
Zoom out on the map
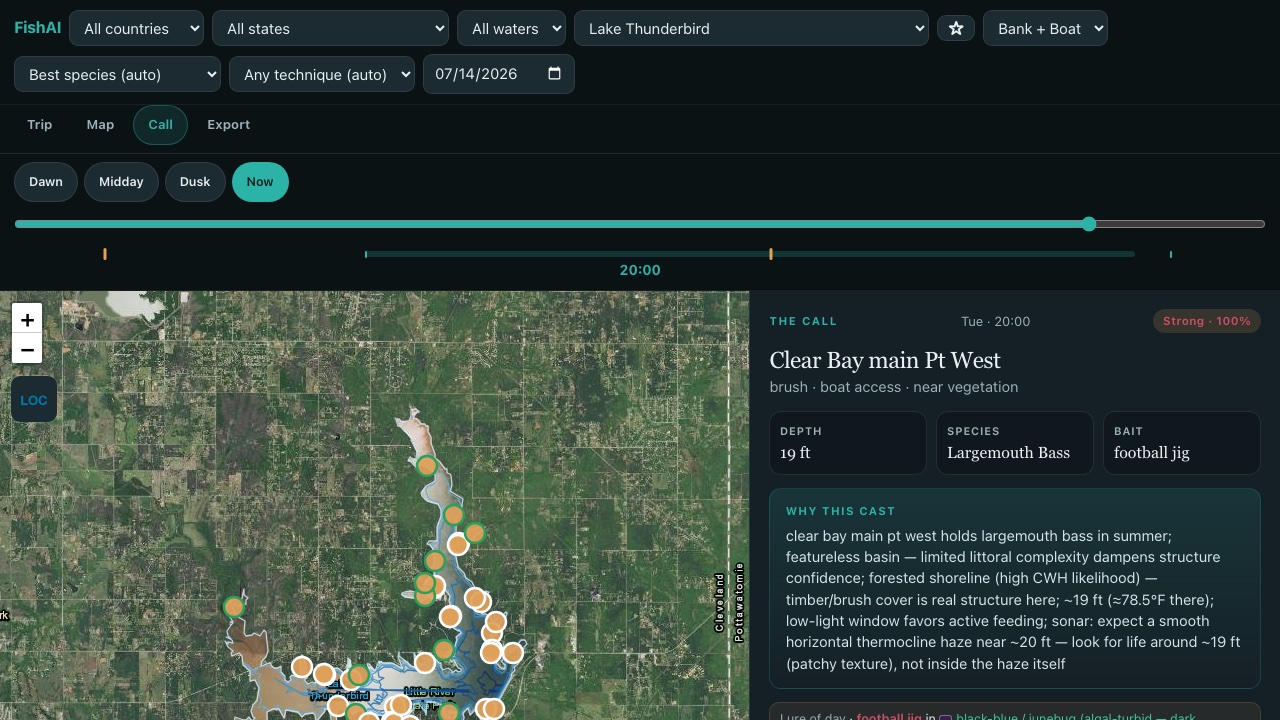click(x=27, y=350)
